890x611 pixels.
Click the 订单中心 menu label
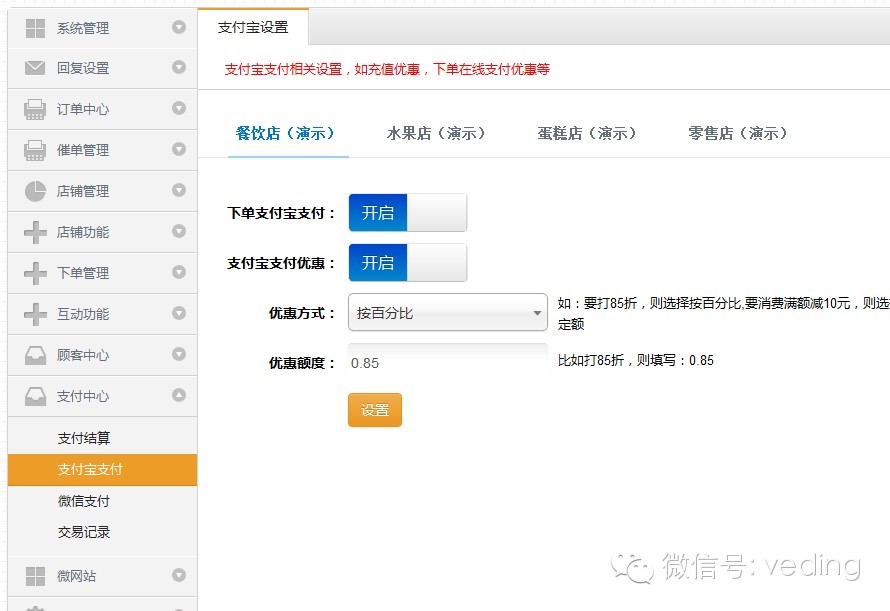pos(83,109)
